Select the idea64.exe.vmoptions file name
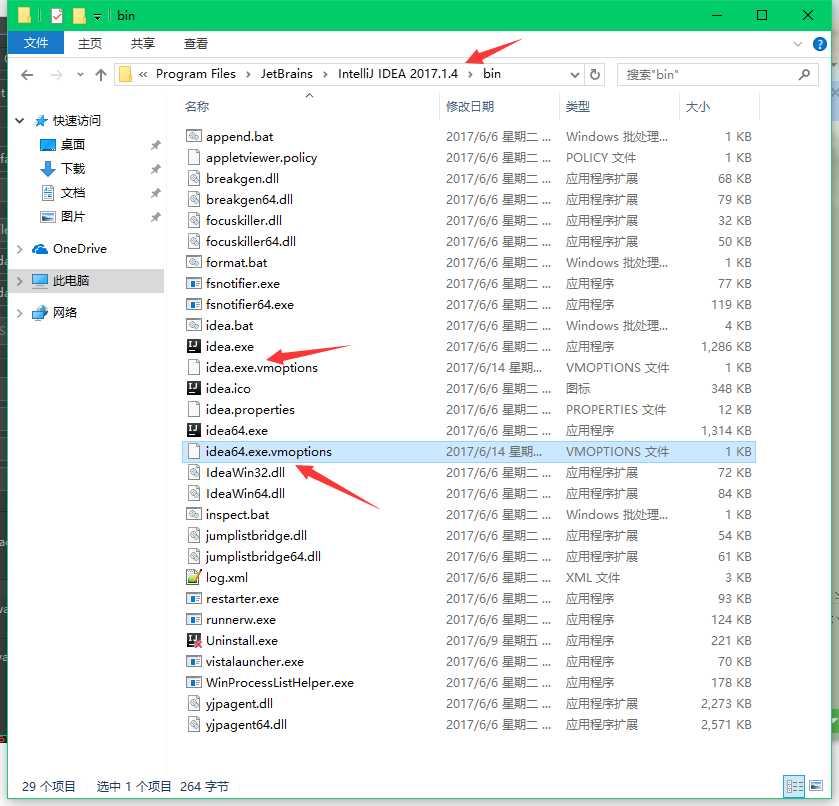This screenshot has height=806, width=839. [269, 452]
